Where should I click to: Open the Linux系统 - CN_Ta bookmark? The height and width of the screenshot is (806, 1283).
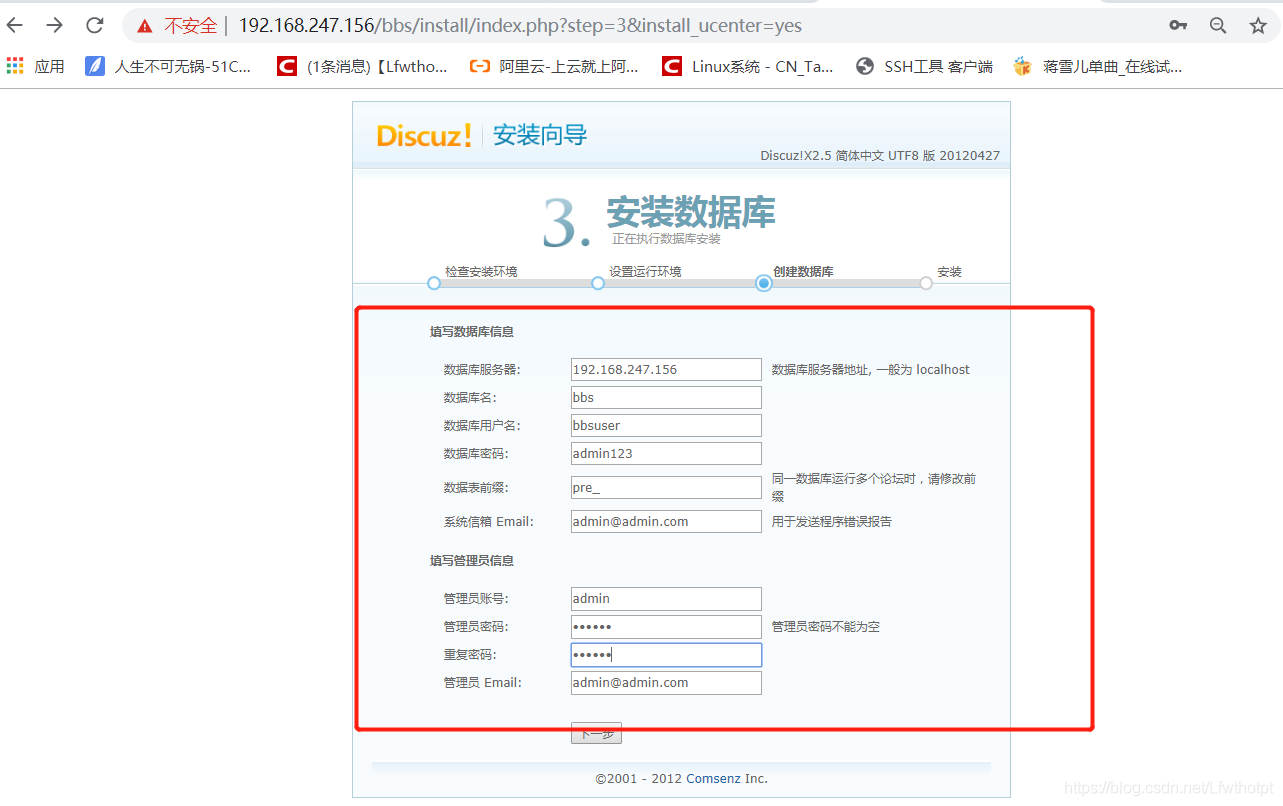click(747, 66)
